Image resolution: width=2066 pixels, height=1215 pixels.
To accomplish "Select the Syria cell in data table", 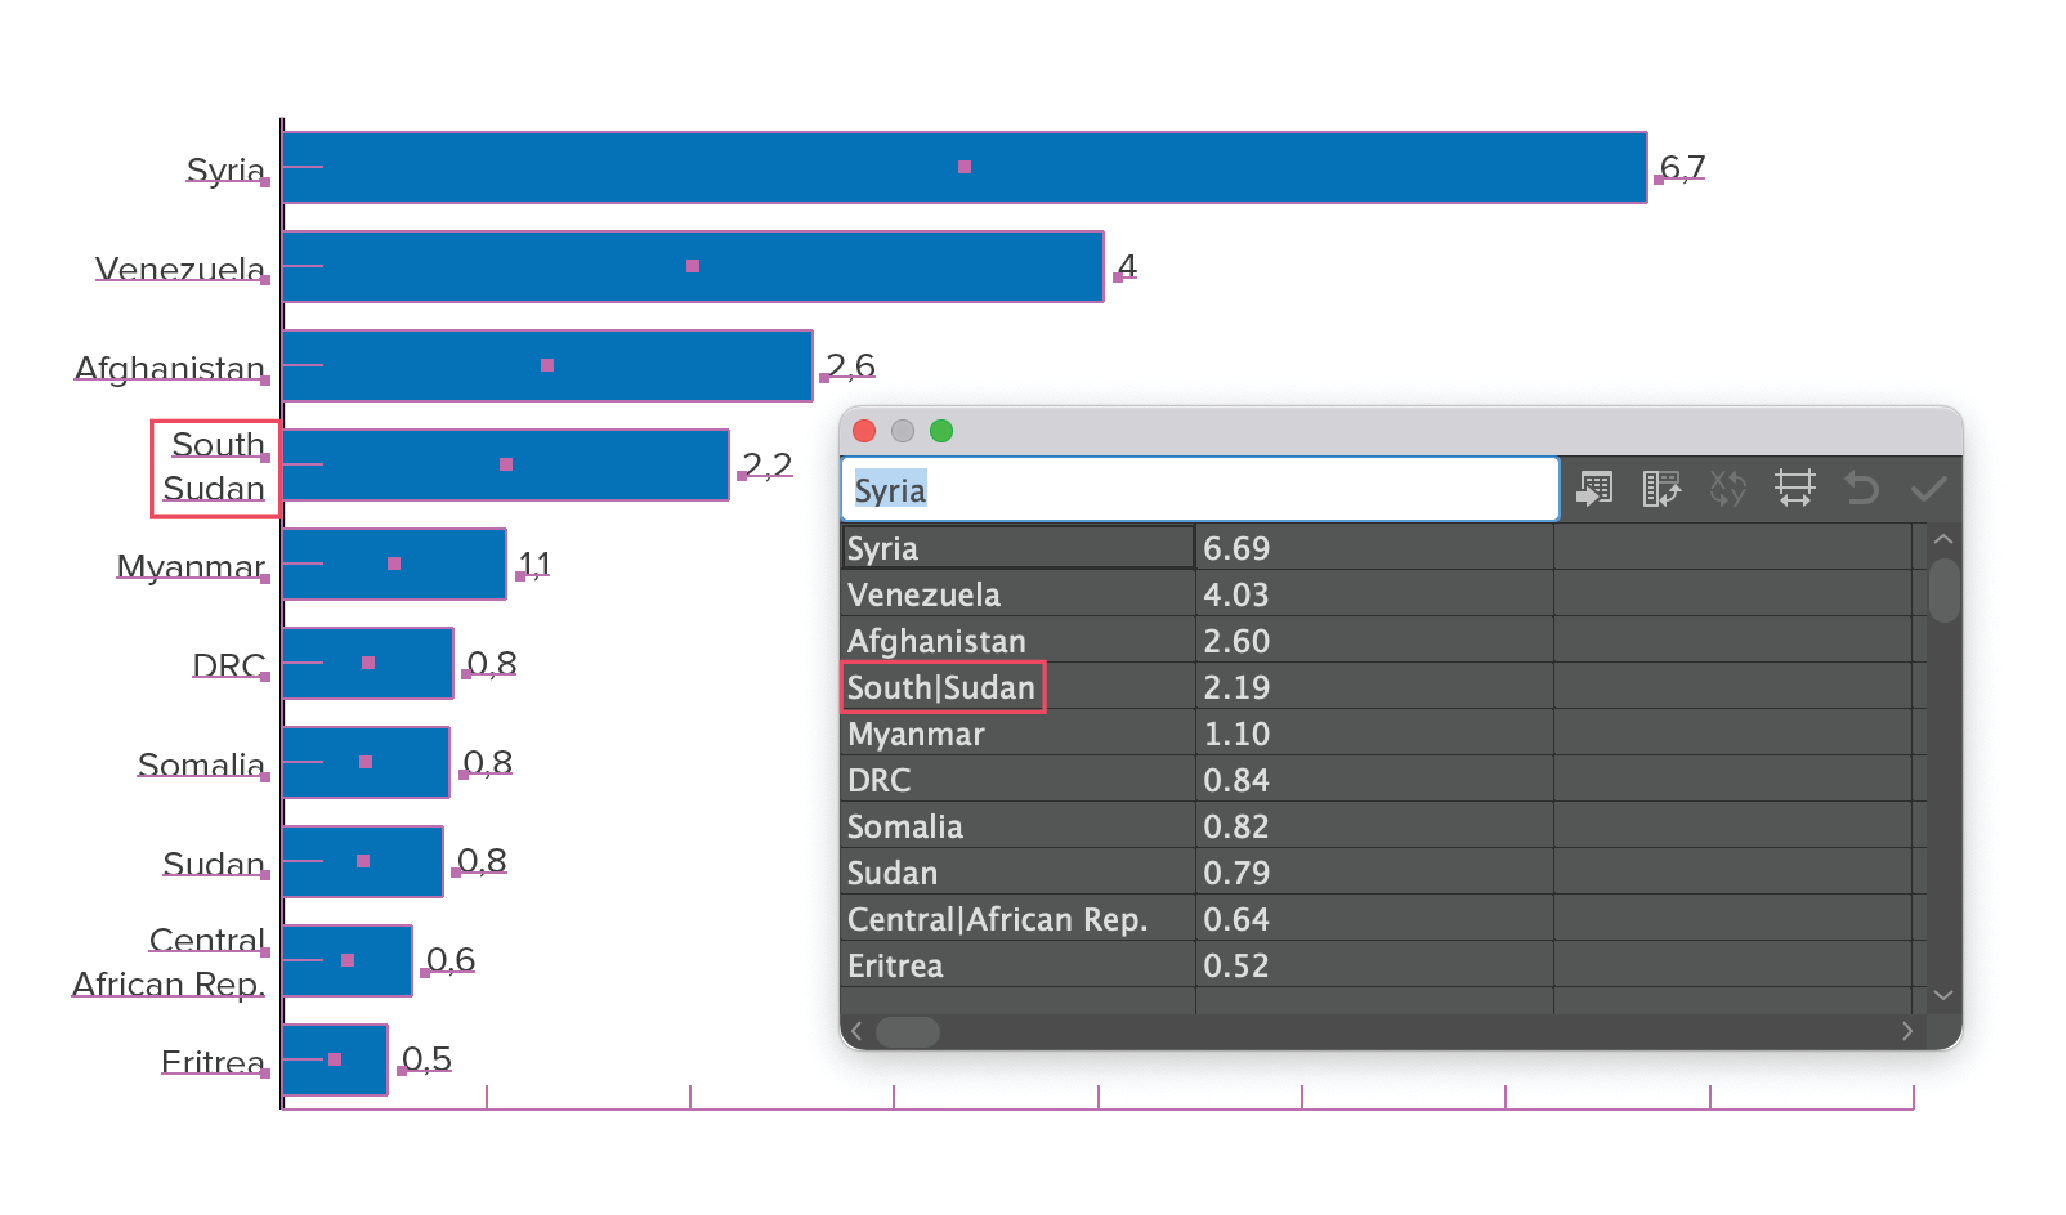I will tap(1018, 548).
